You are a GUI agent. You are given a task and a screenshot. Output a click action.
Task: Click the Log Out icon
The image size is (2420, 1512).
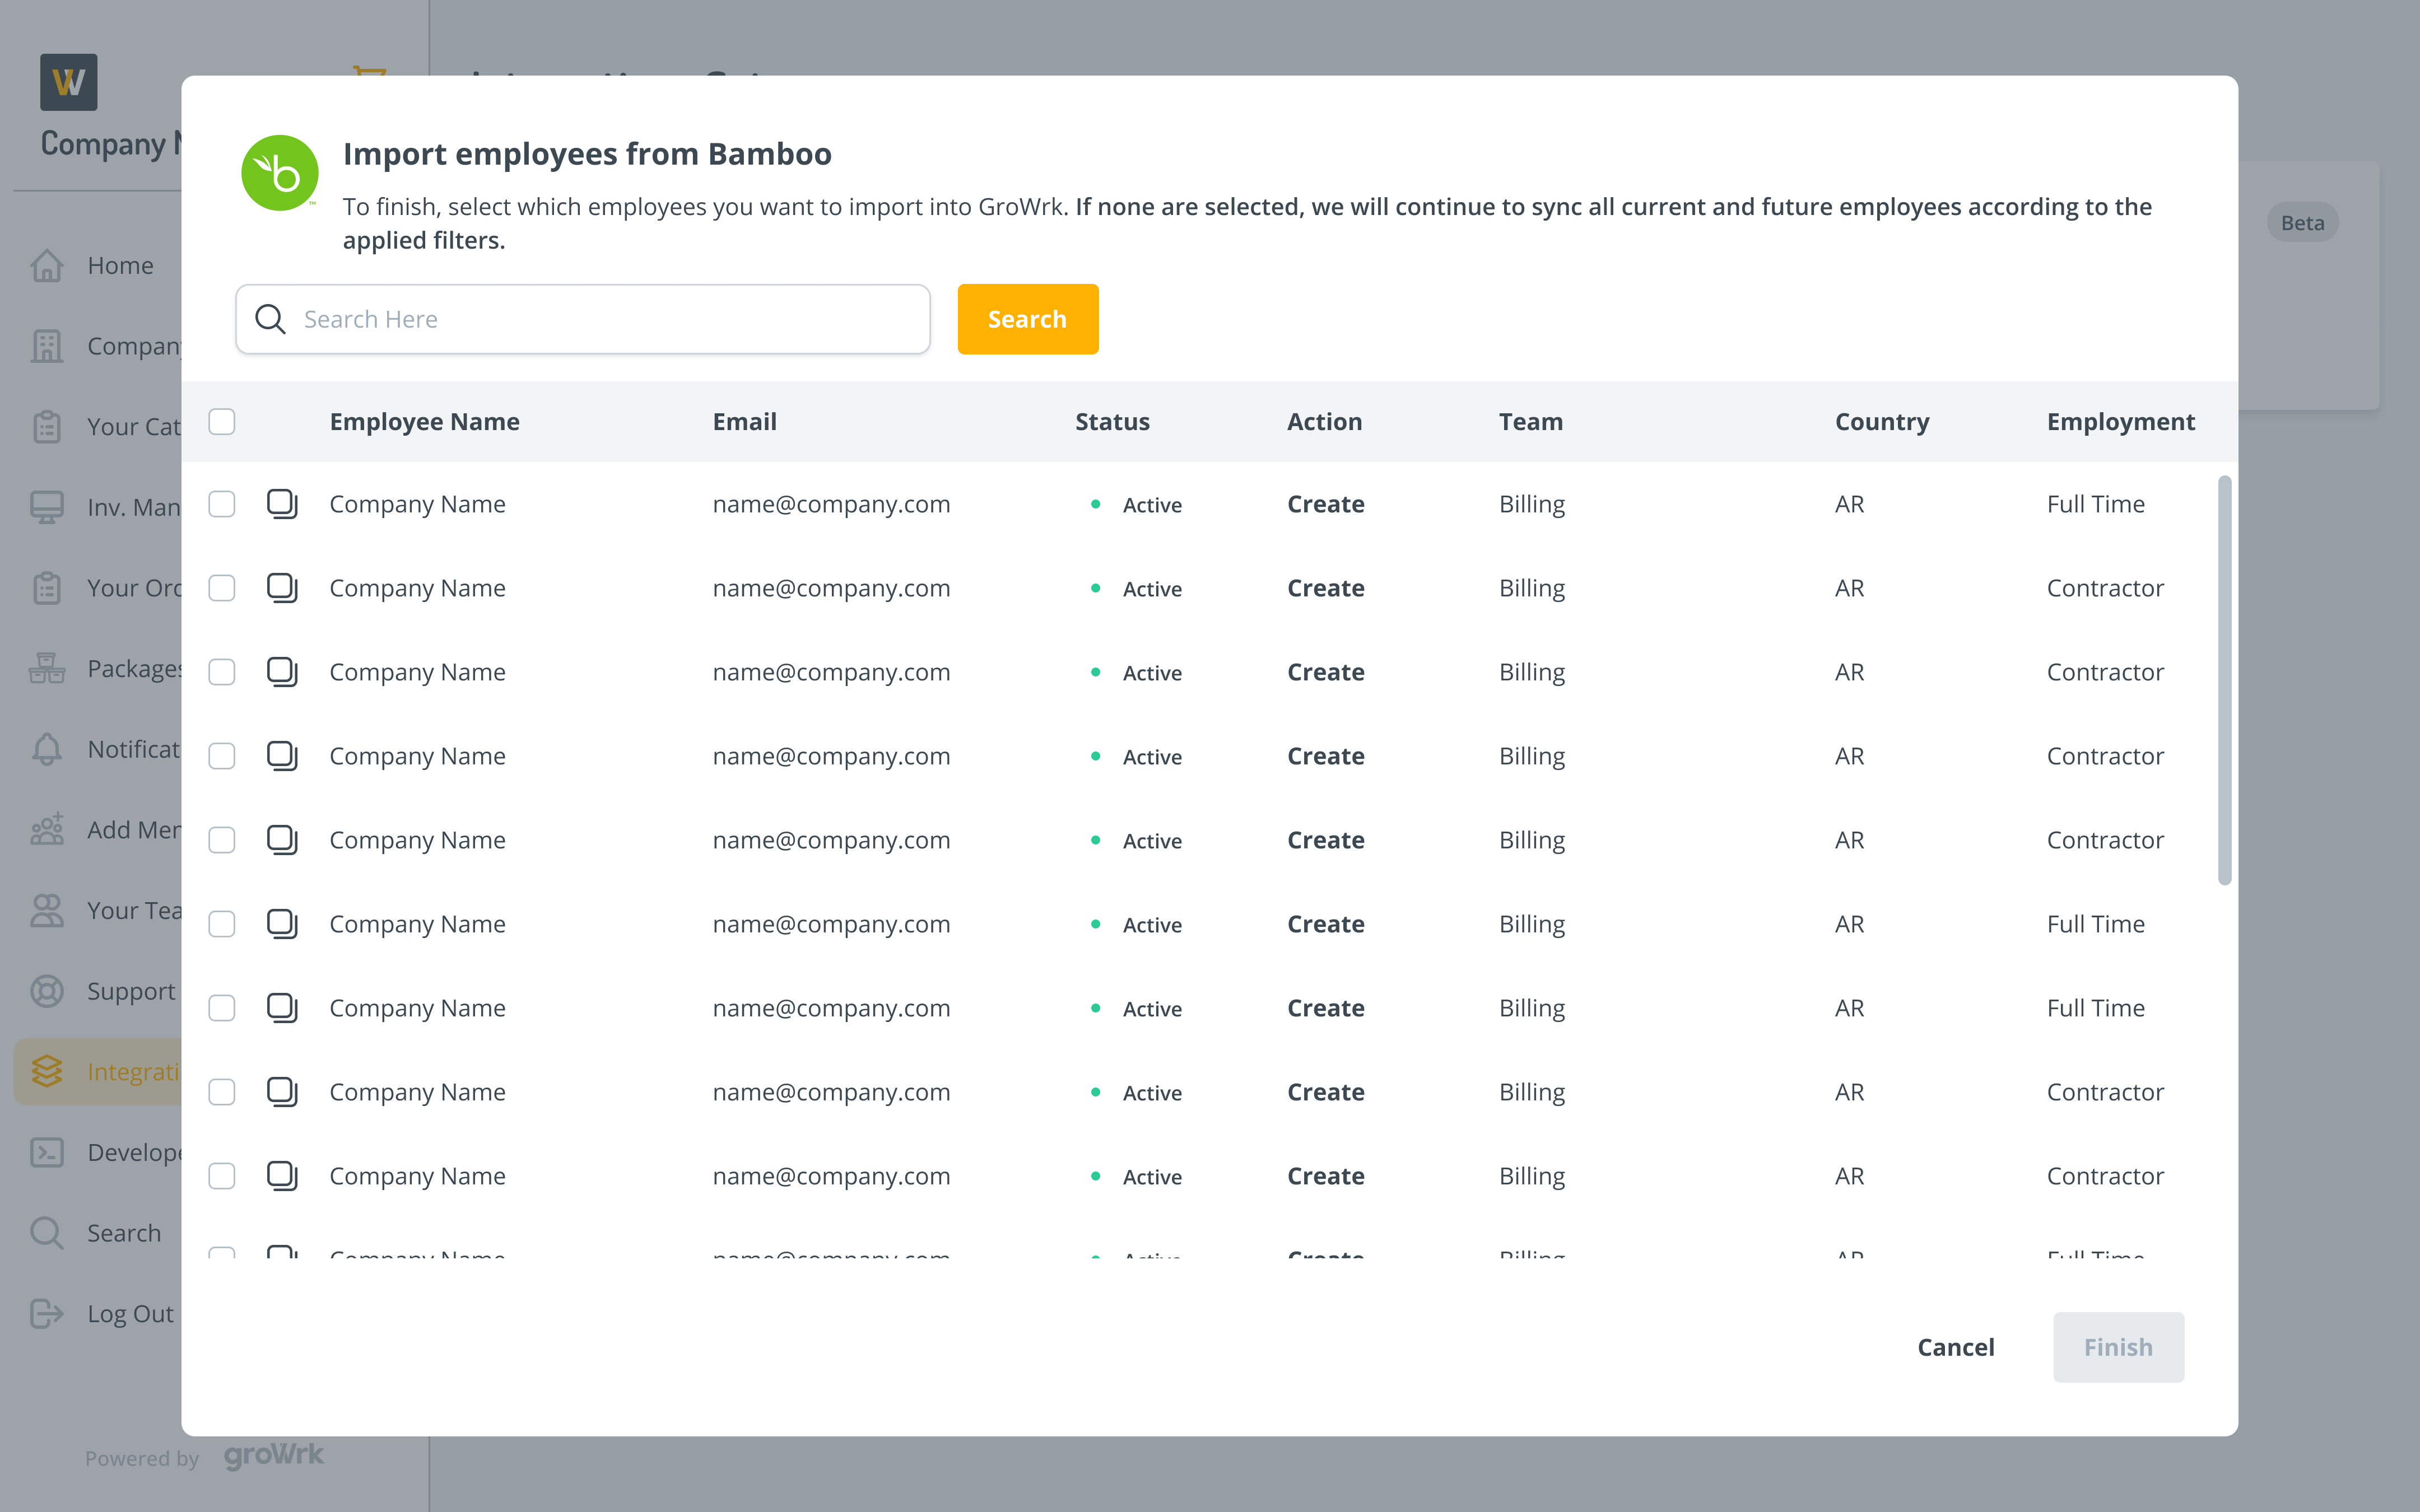47,1314
